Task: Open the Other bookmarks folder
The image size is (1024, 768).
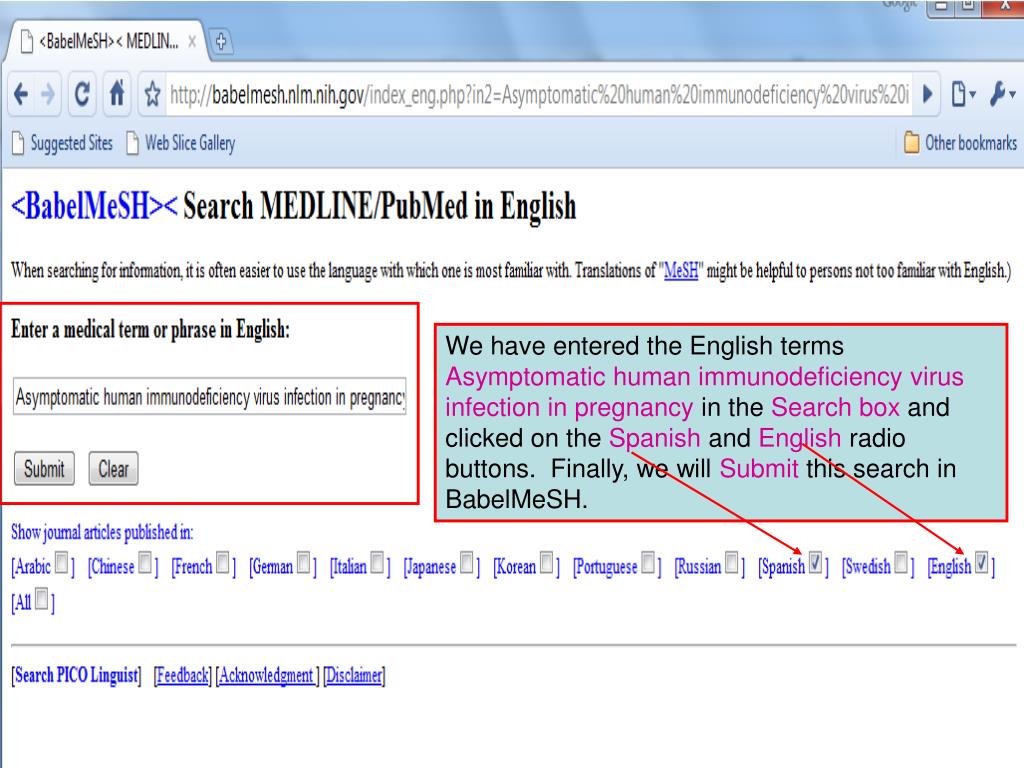Action: click(960, 142)
